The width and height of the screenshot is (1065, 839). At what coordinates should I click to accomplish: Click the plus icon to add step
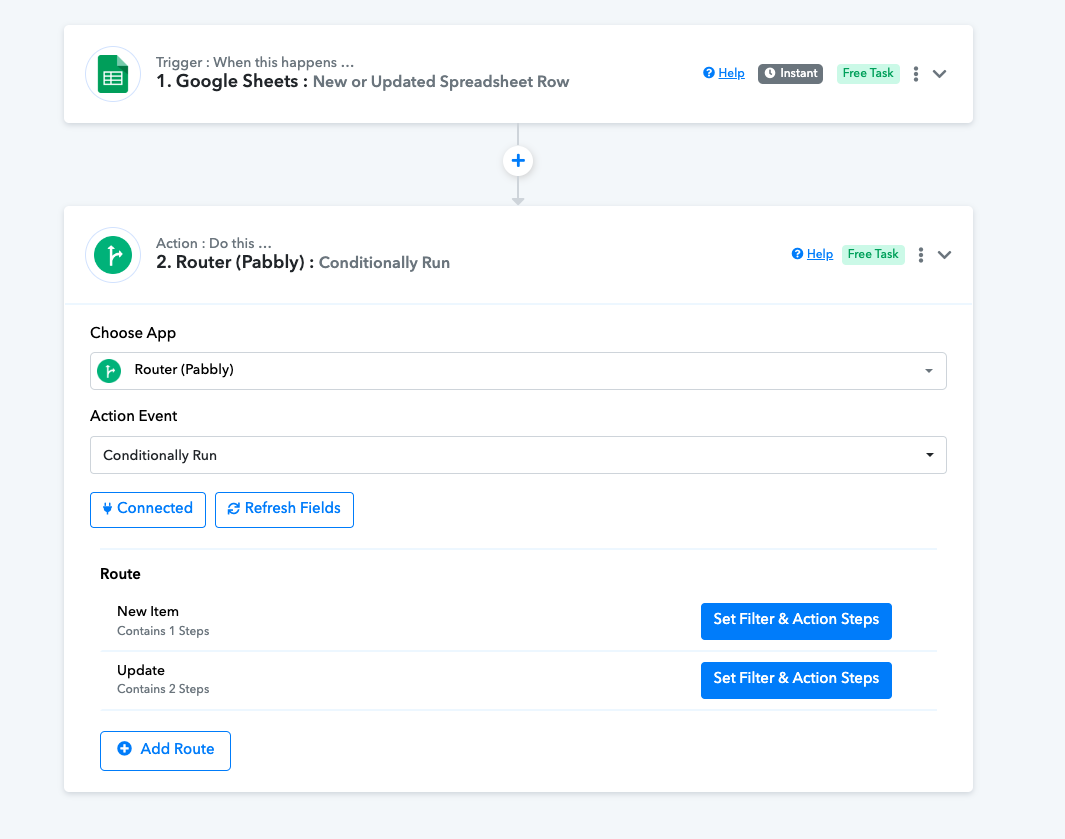[518, 161]
